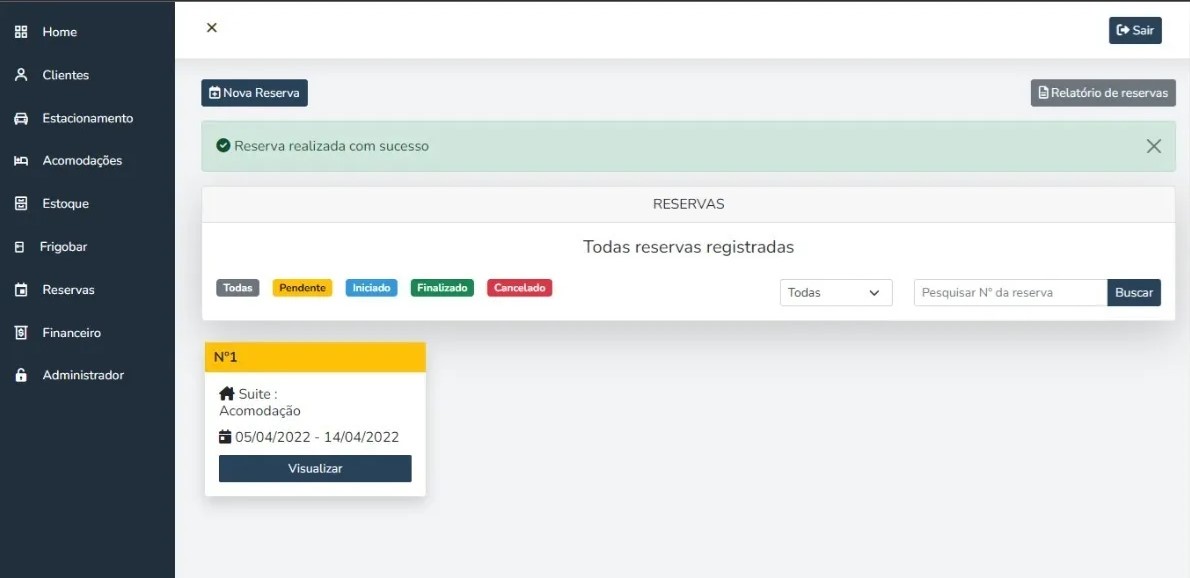Toggle the Cancelado status filter
Screen dimensions: 1190x578
[519, 287]
